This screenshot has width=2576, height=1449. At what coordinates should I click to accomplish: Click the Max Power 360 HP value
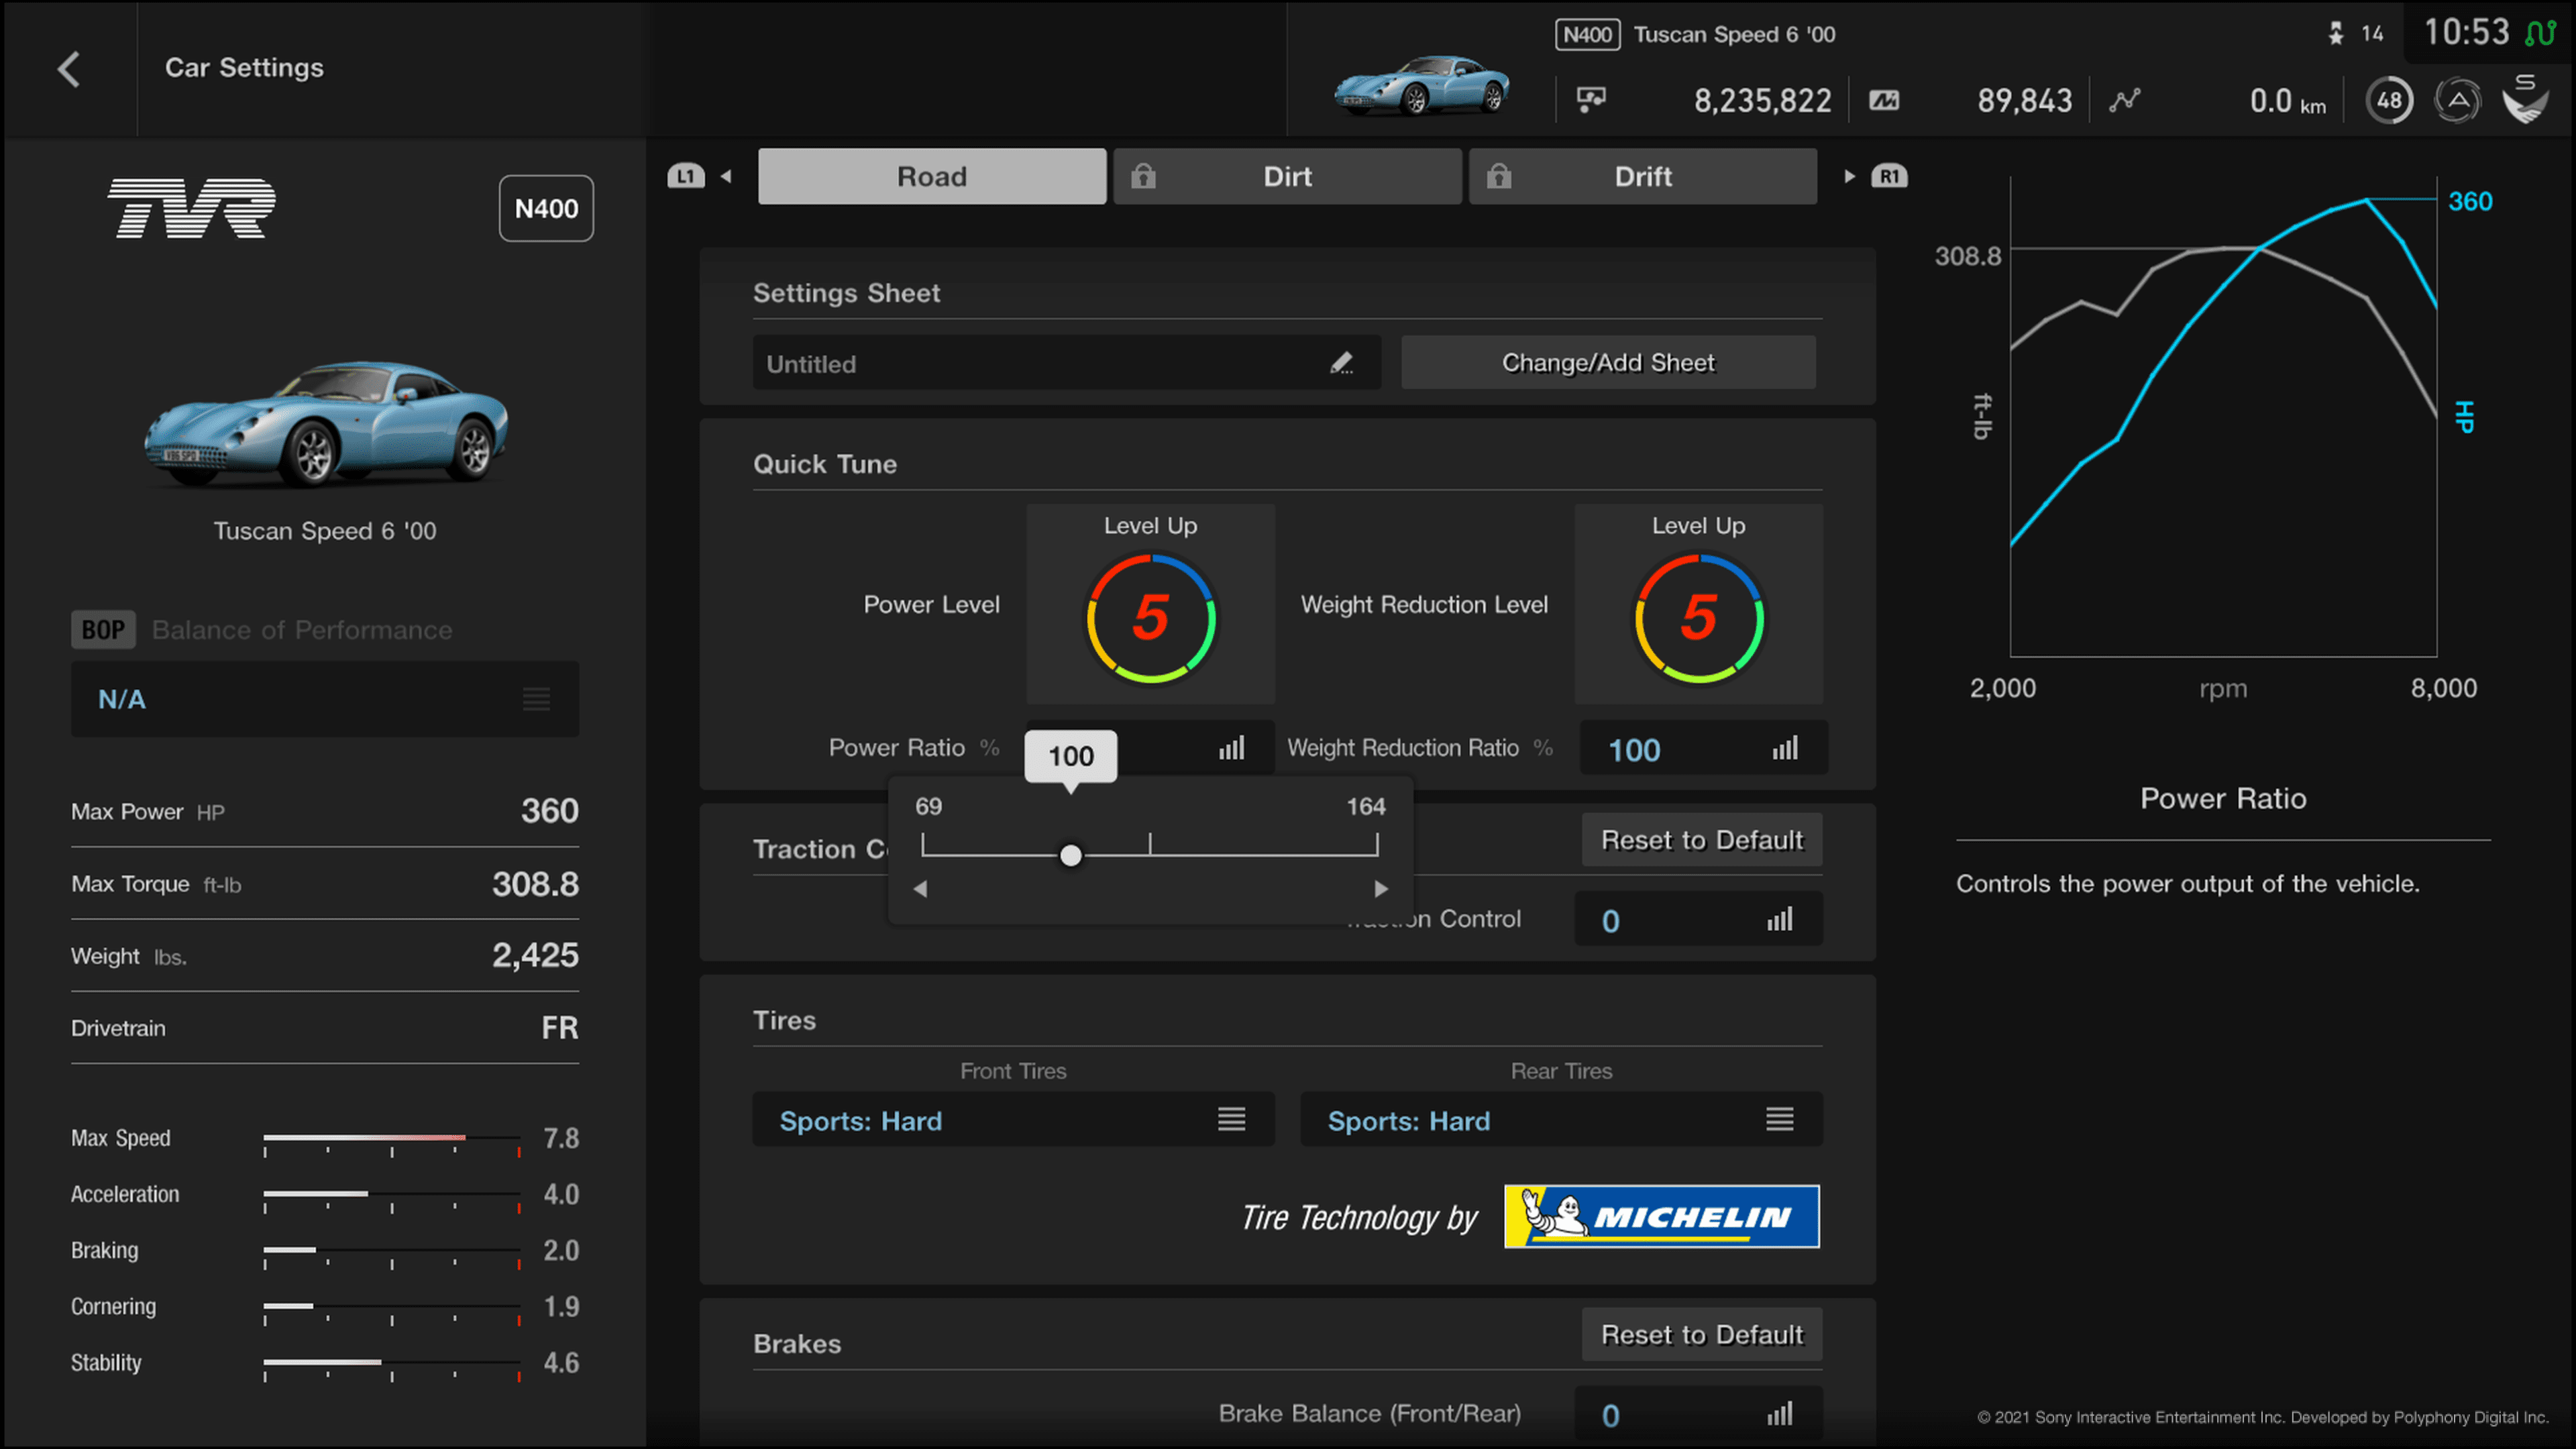point(549,810)
